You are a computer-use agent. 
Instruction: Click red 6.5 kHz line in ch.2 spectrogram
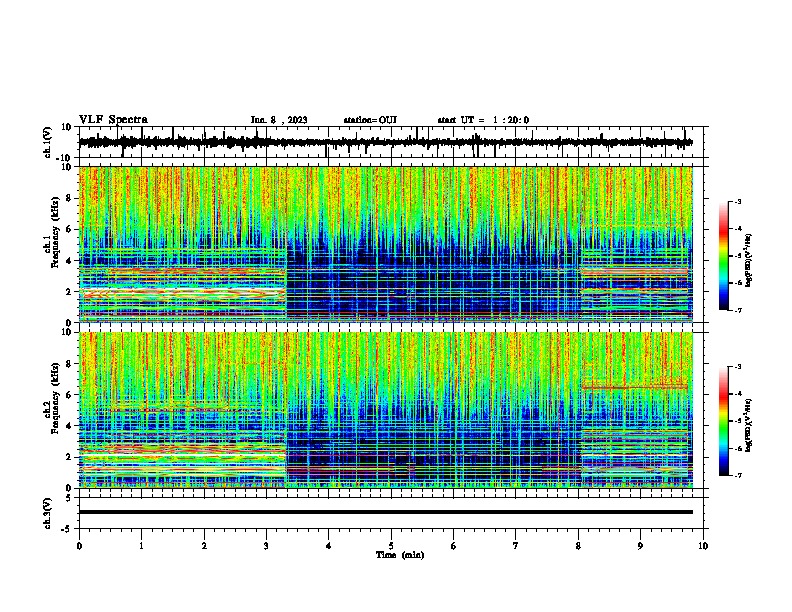[634, 387]
